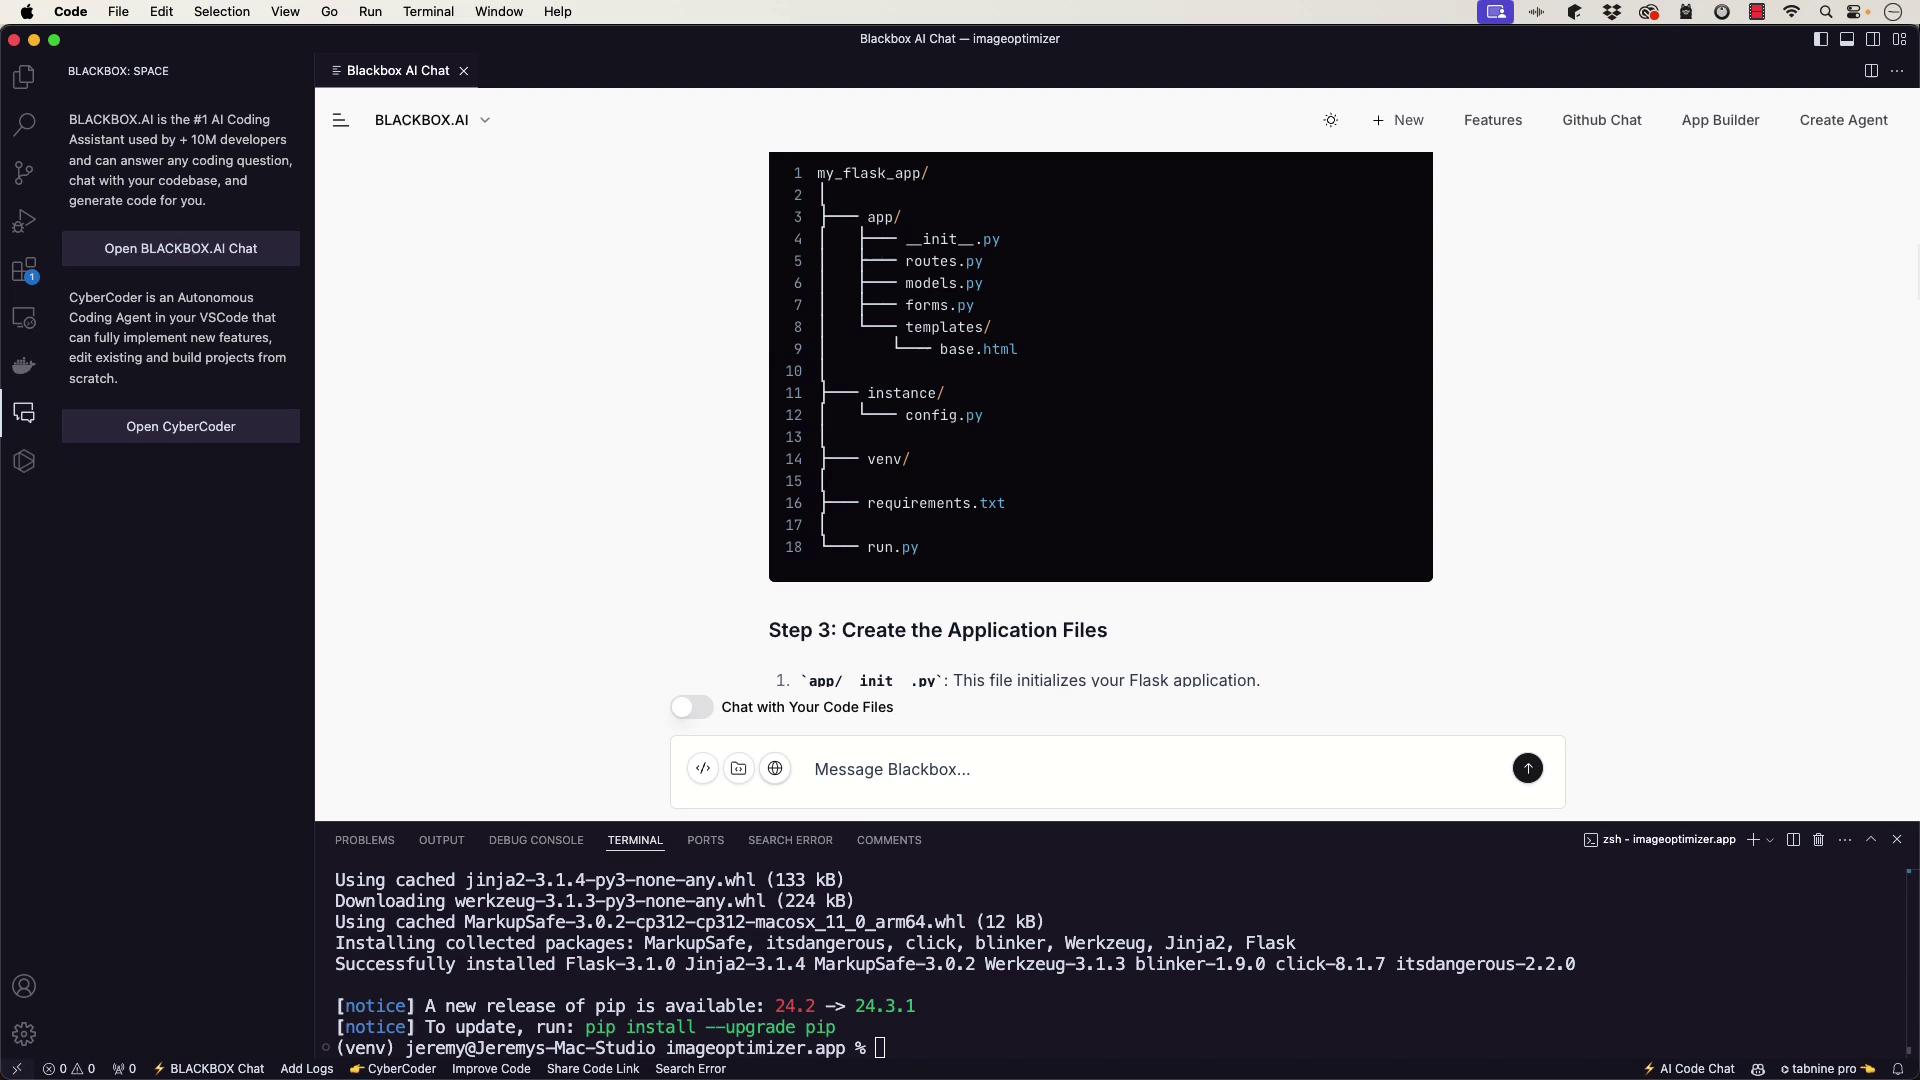The image size is (1920, 1080).
Task: Open the Terminal menu in menu bar
Action: tap(428, 12)
